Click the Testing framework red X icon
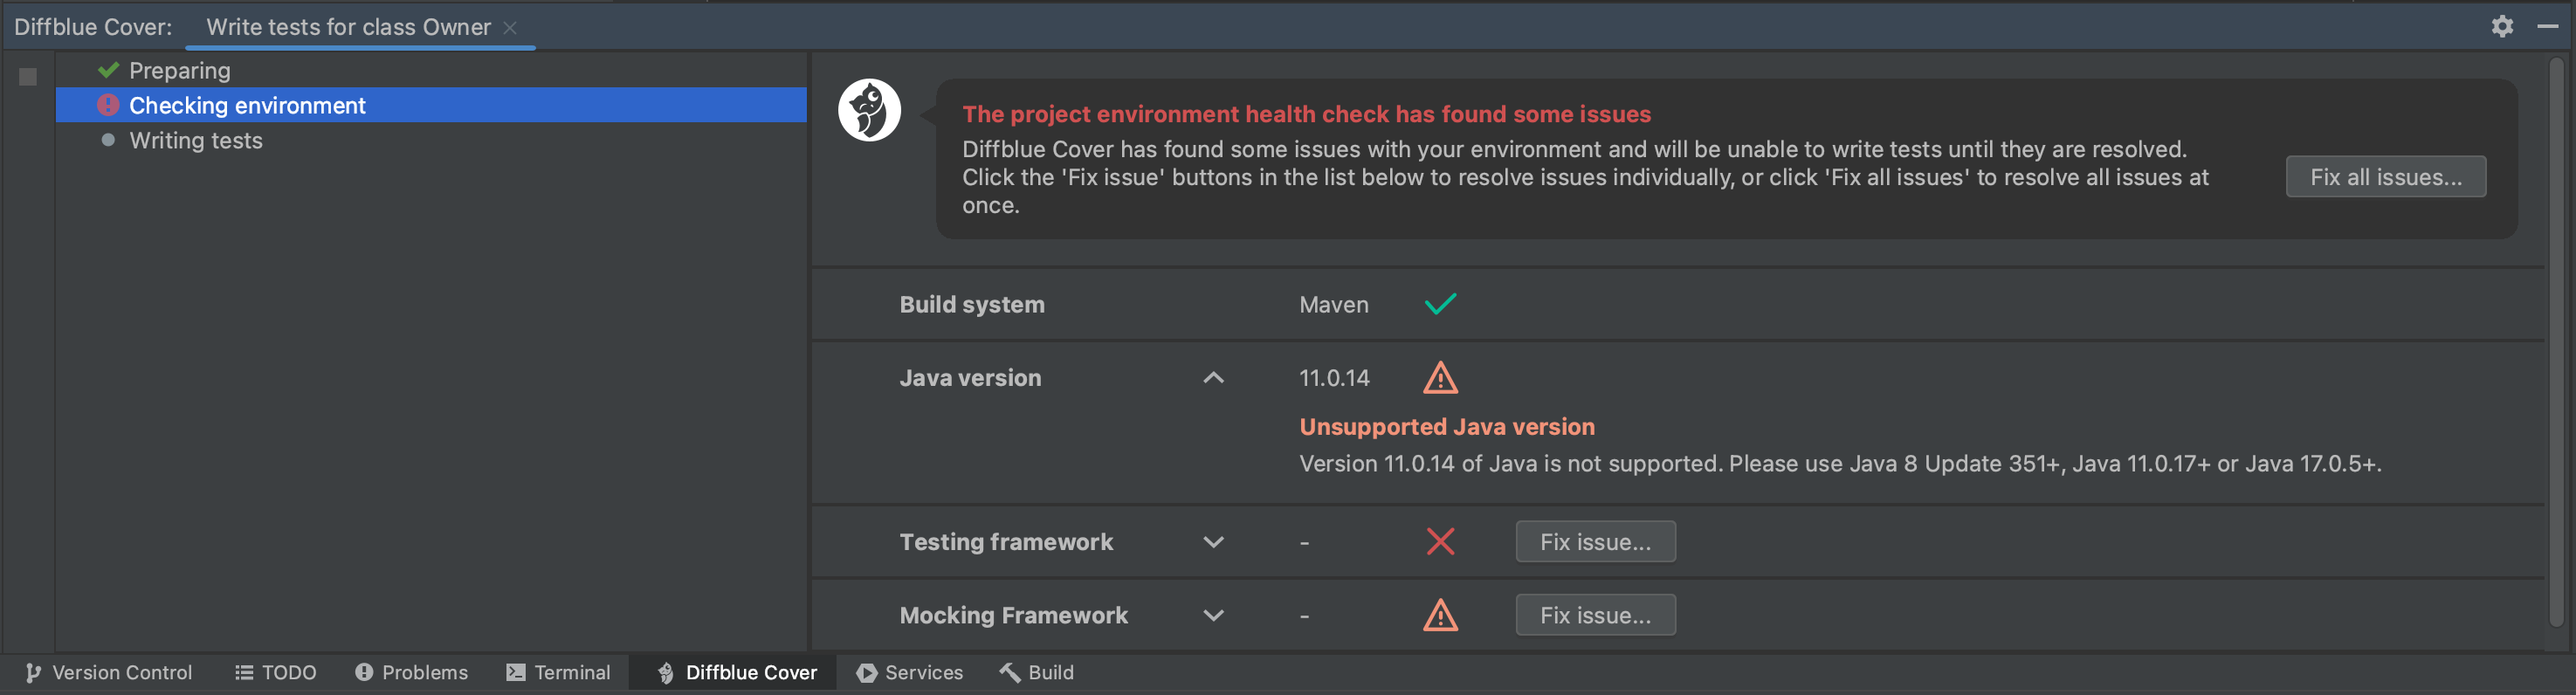This screenshot has width=2576, height=695. point(1440,542)
